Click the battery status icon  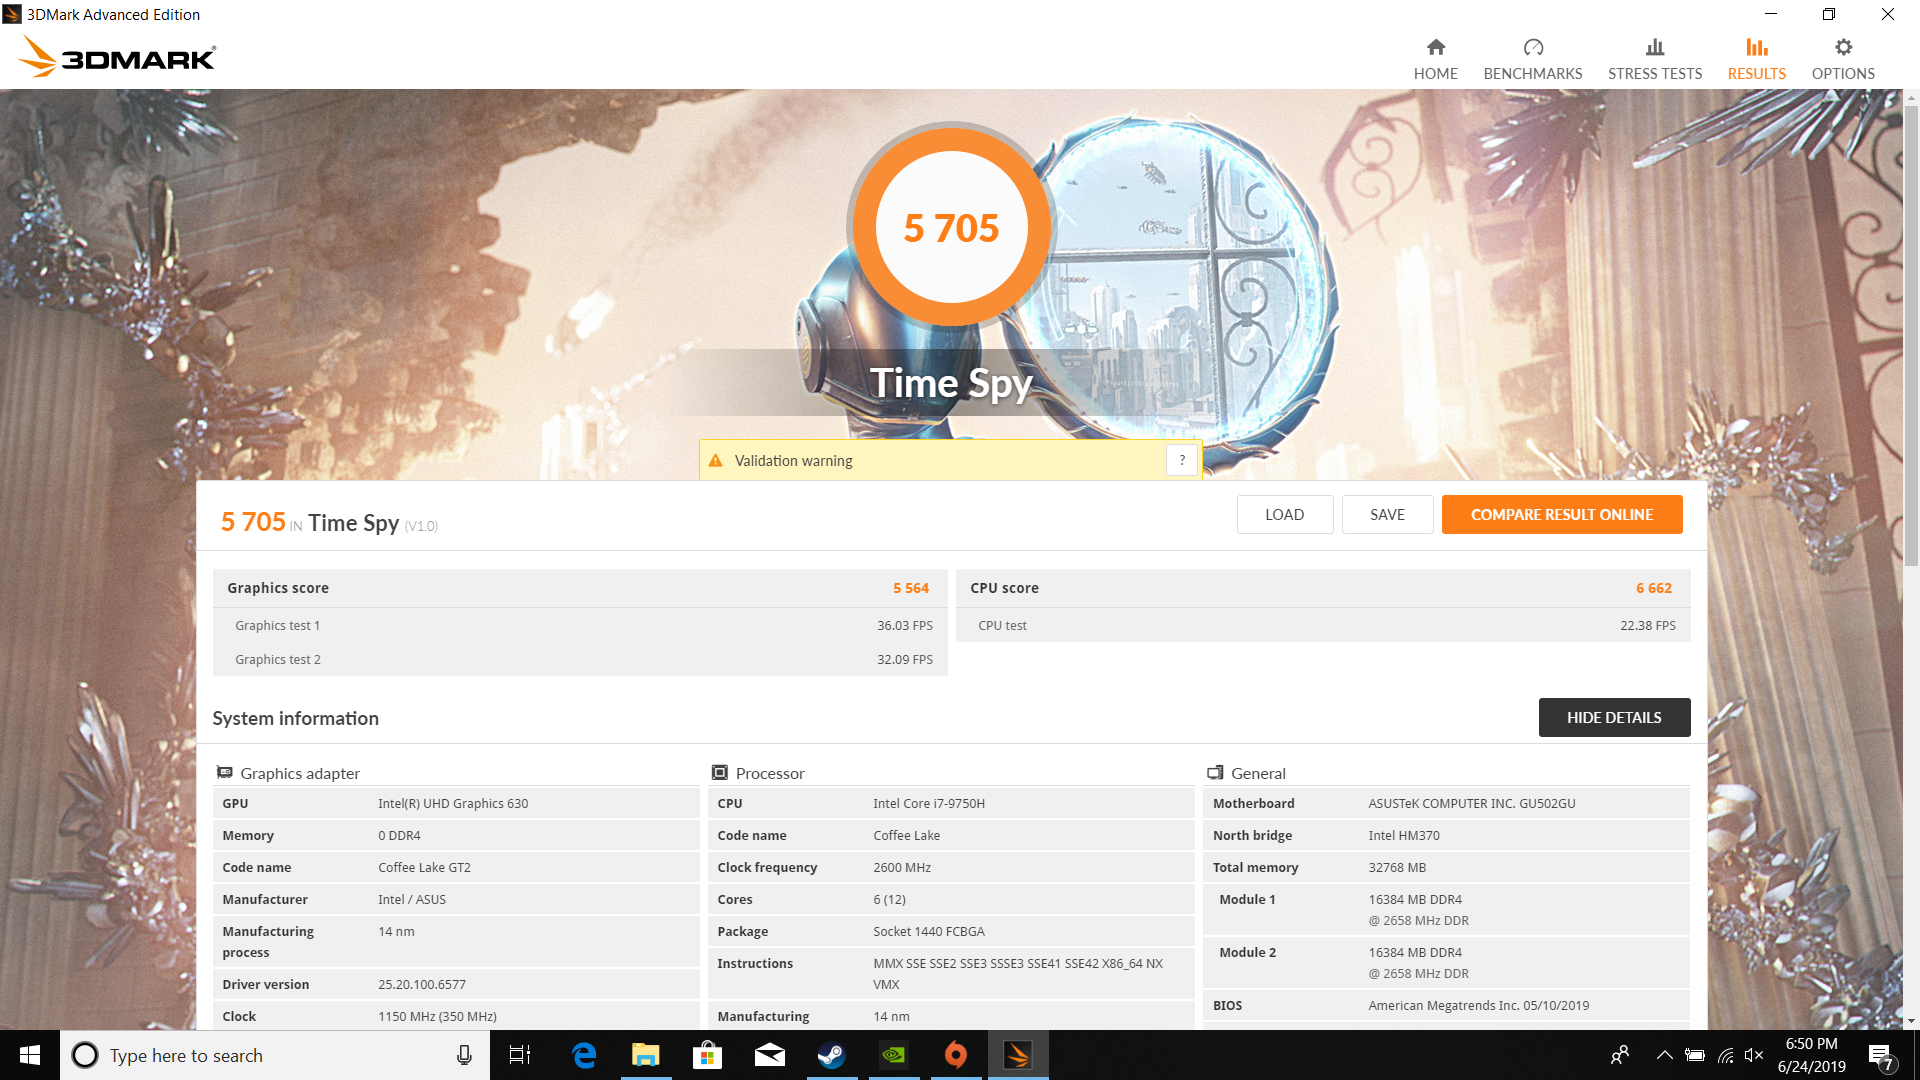(1695, 1055)
